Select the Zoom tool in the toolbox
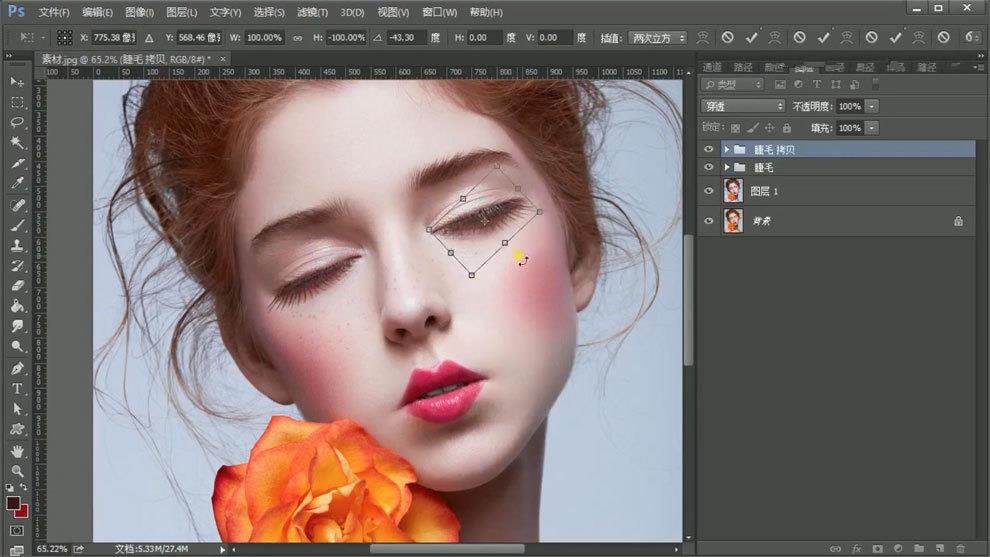The width and height of the screenshot is (990, 557). click(x=17, y=470)
